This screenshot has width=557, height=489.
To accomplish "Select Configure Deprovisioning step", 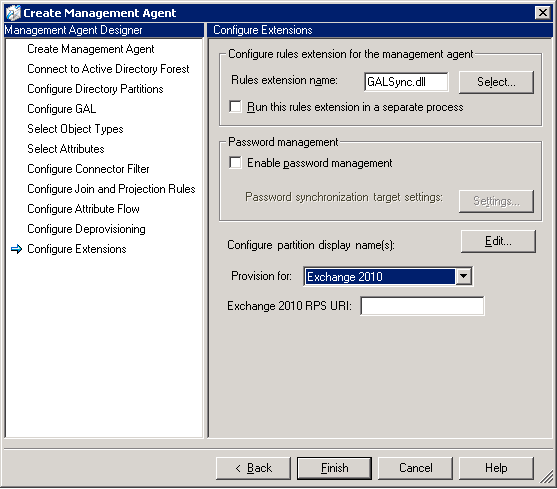I will coord(86,229).
